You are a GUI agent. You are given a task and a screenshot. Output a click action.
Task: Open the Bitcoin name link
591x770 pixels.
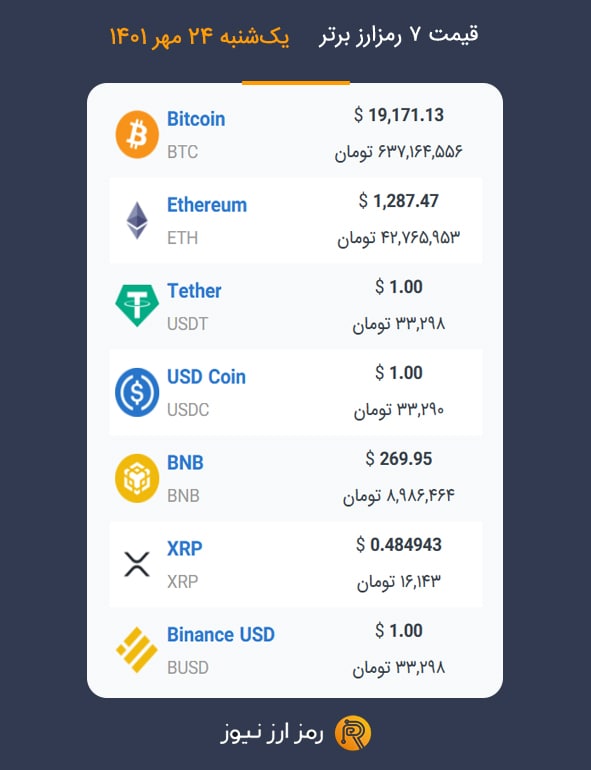pos(196,119)
